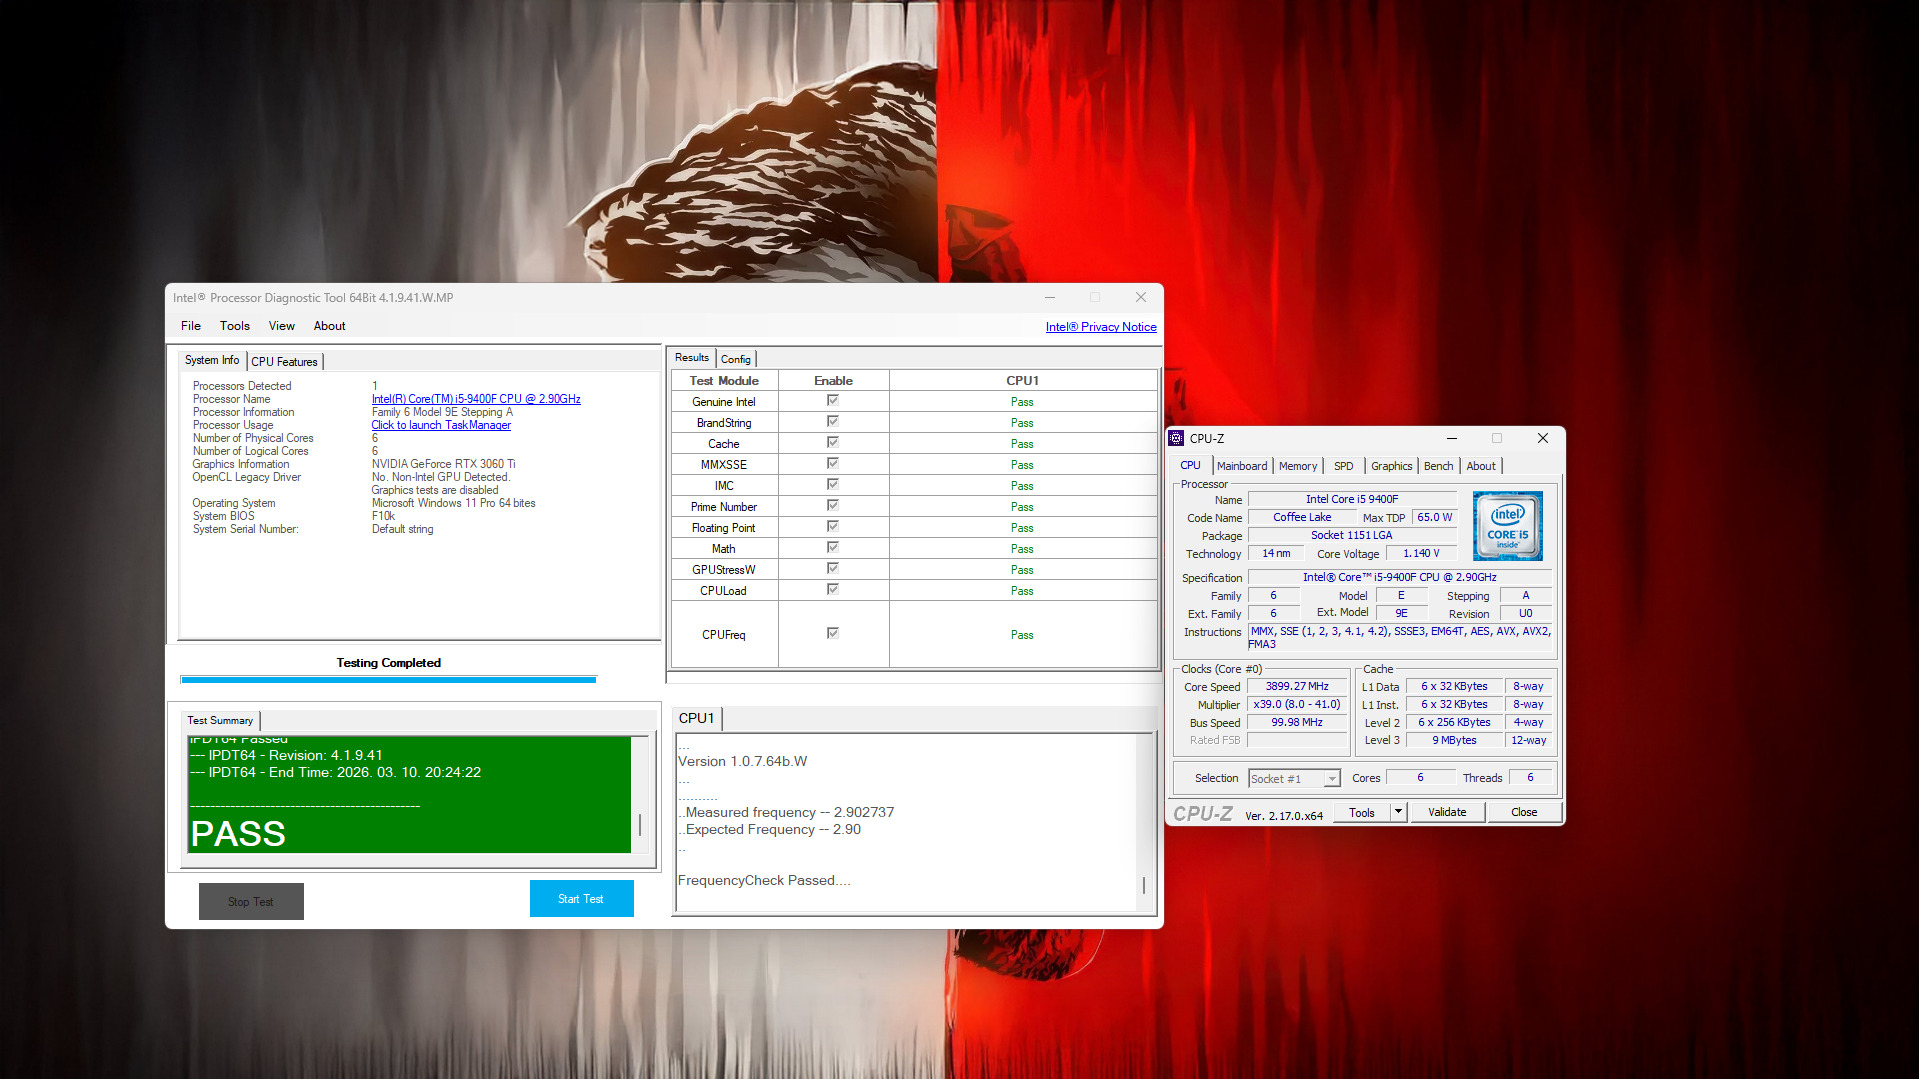Select the Config tab
This screenshot has height=1079, width=1919.
pyautogui.click(x=736, y=359)
